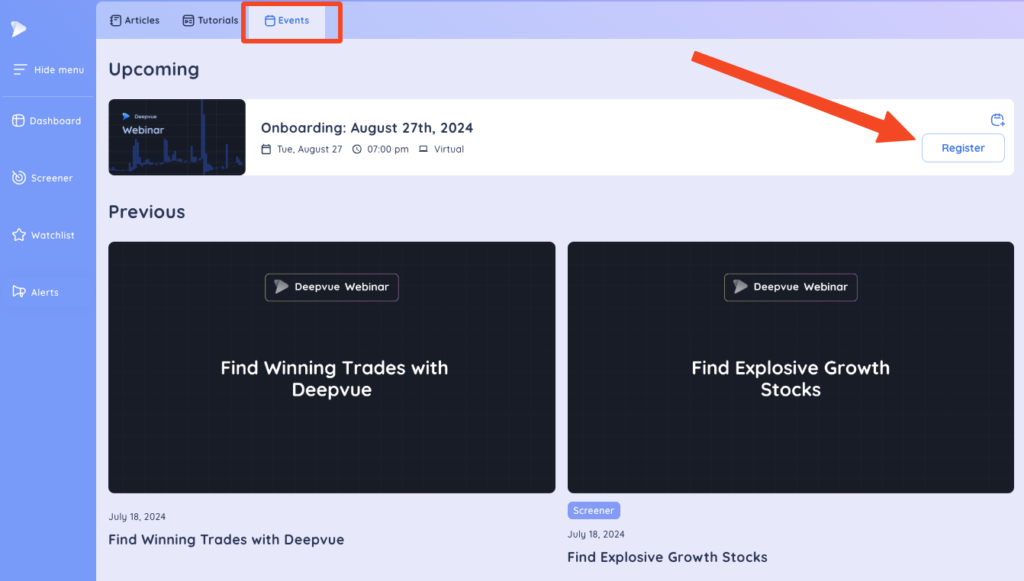Open the Dashboard menu label
The height and width of the screenshot is (581, 1024).
(x=55, y=121)
